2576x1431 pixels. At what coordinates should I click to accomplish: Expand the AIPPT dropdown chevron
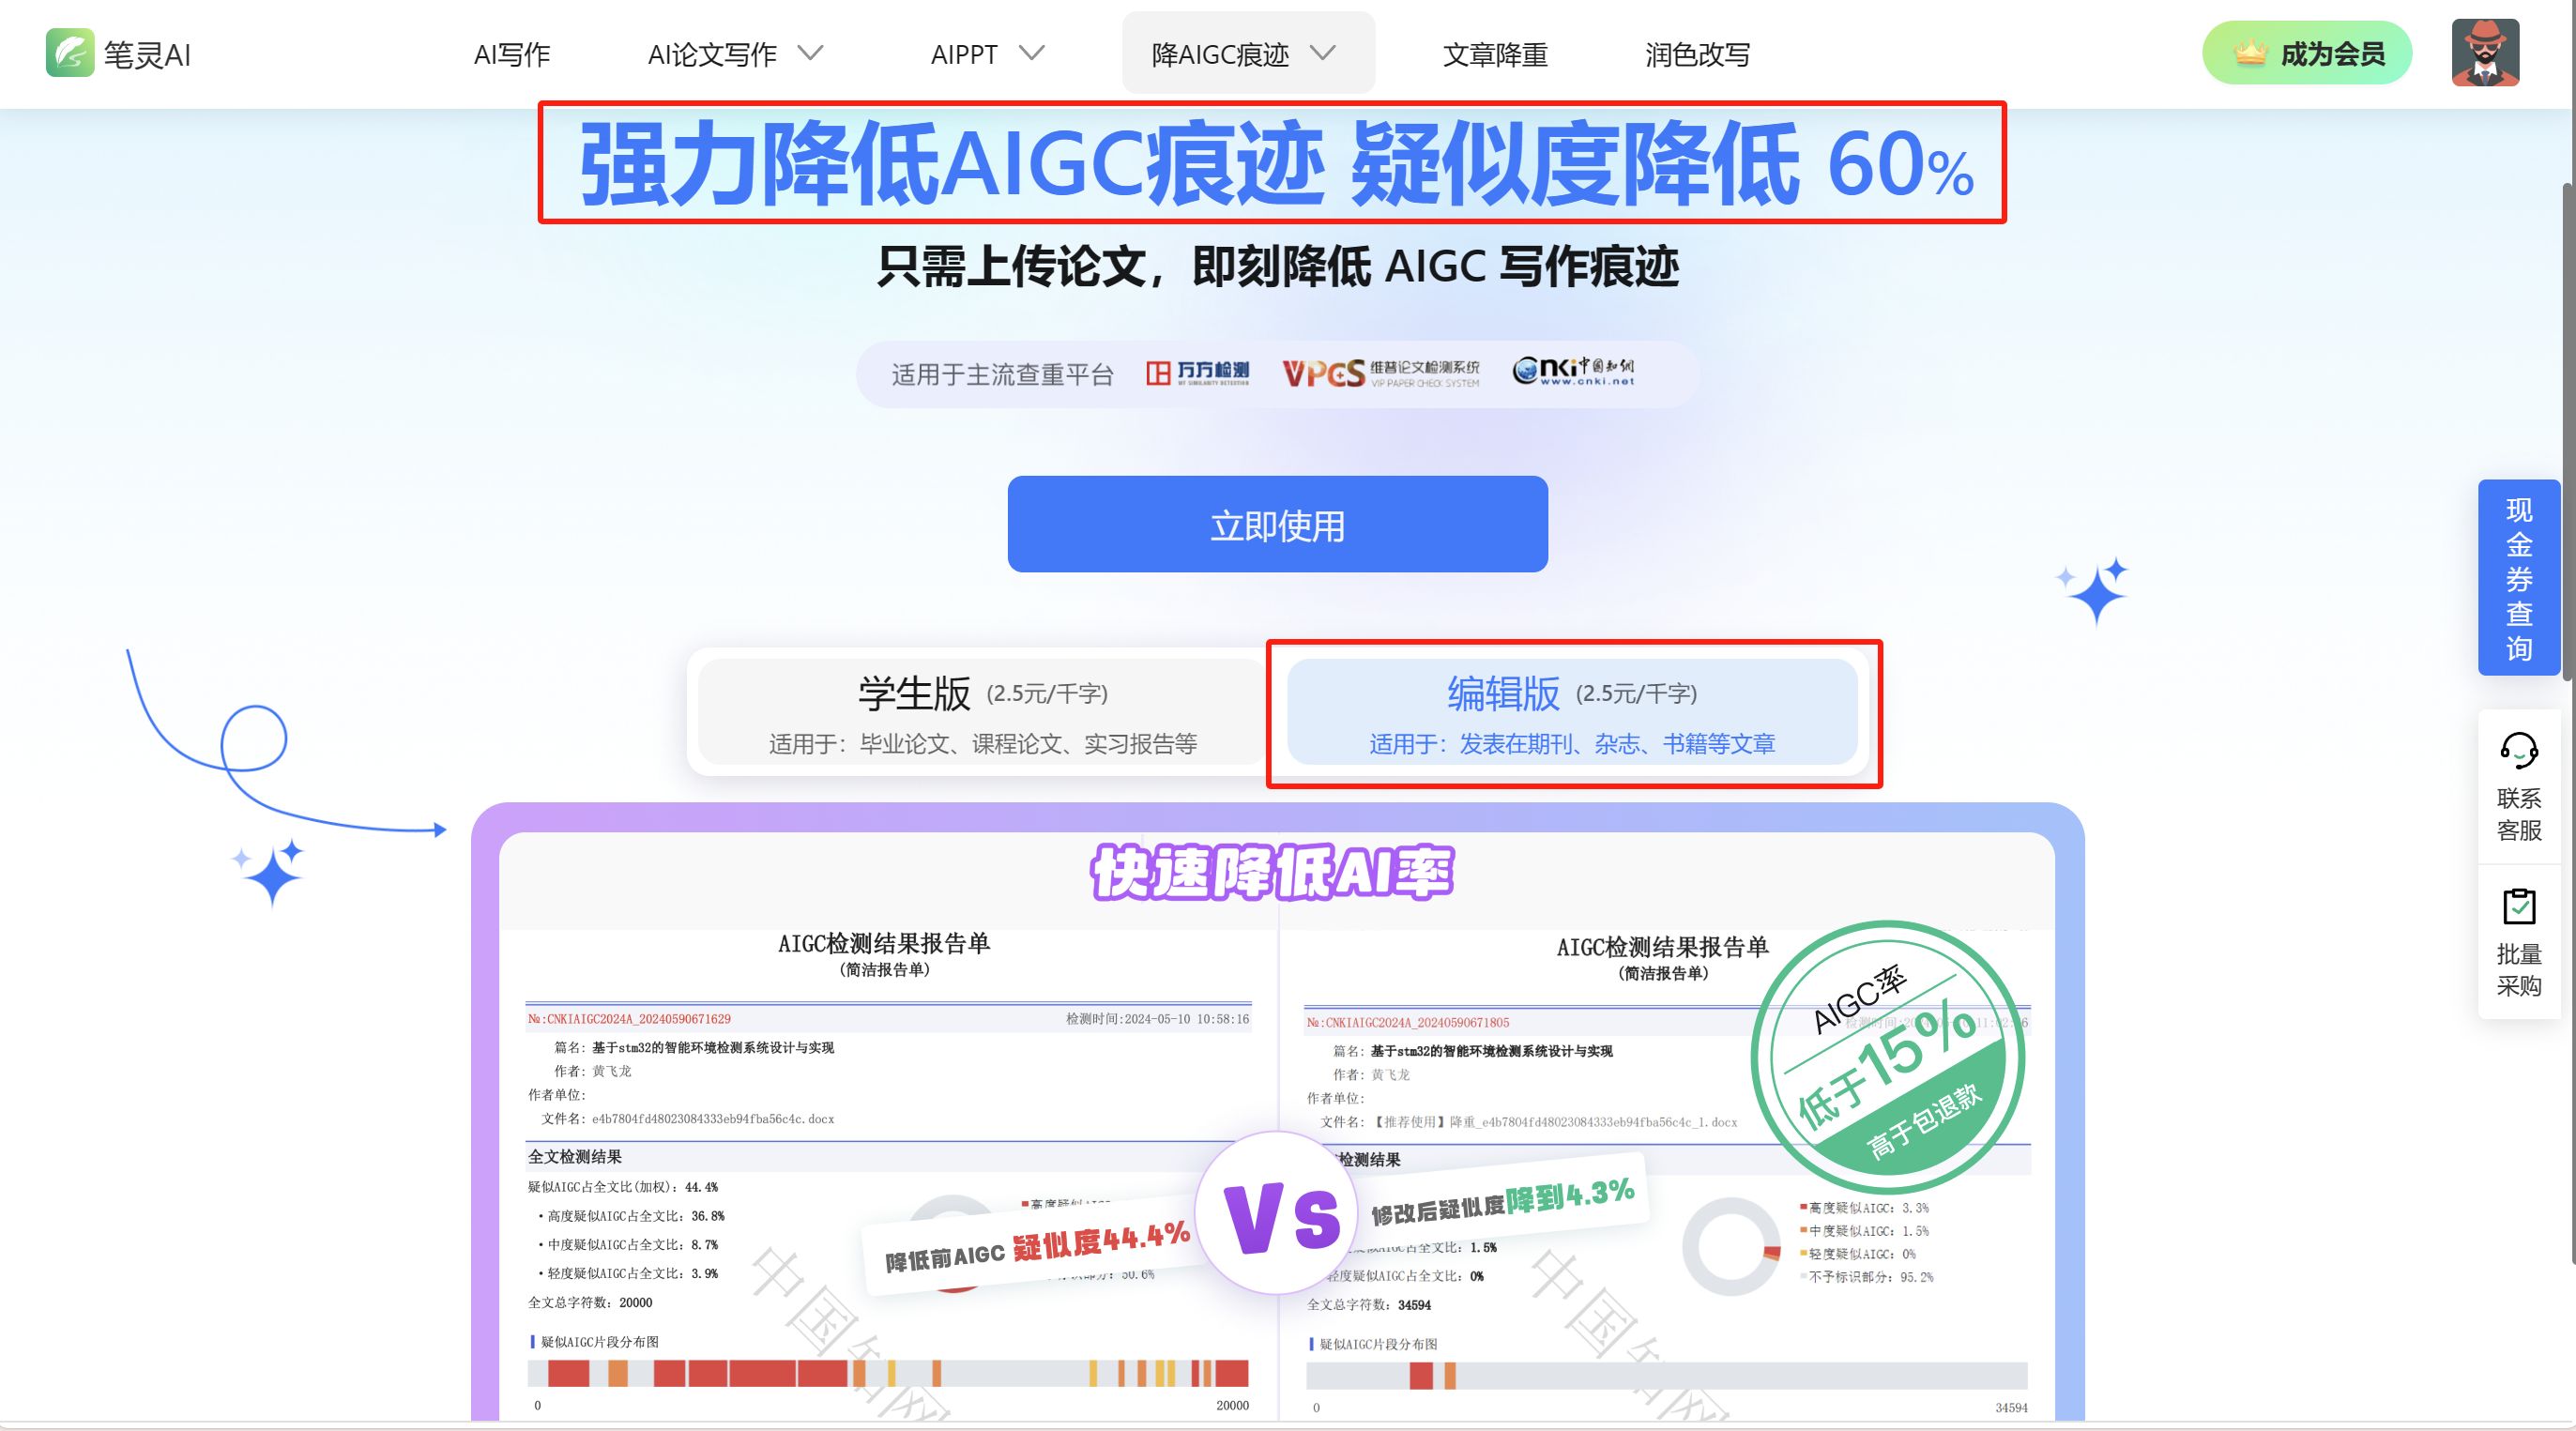coord(1031,53)
